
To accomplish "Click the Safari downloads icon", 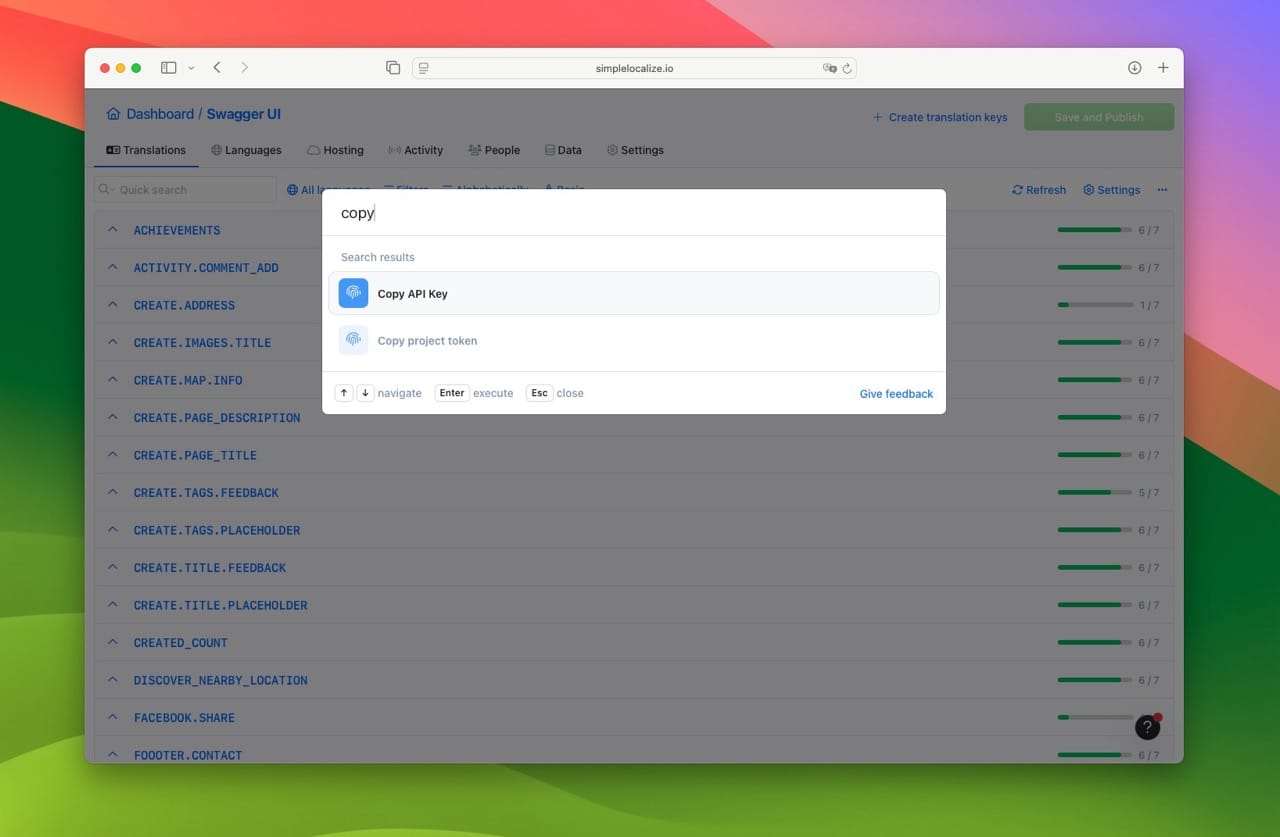I will point(1134,68).
